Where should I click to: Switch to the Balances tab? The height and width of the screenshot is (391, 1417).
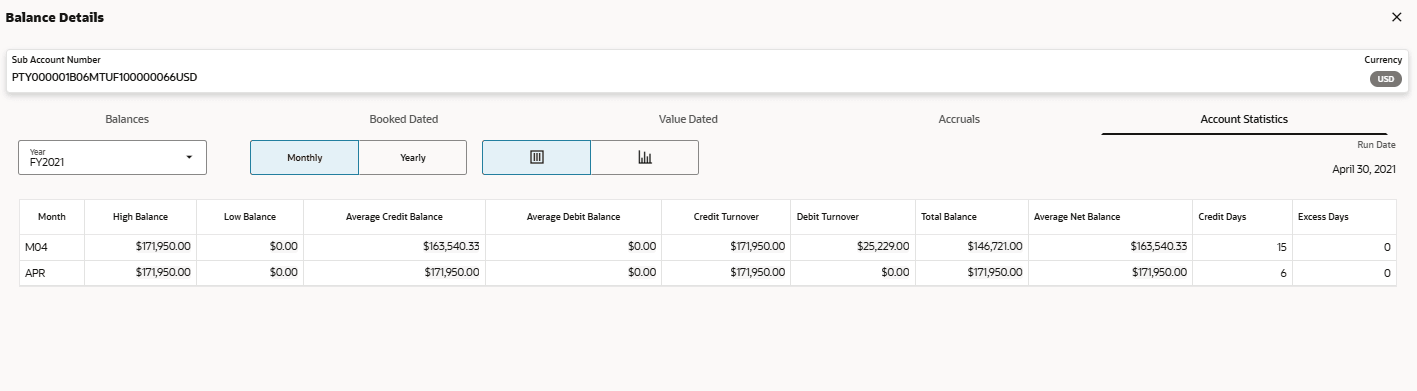[x=127, y=119]
